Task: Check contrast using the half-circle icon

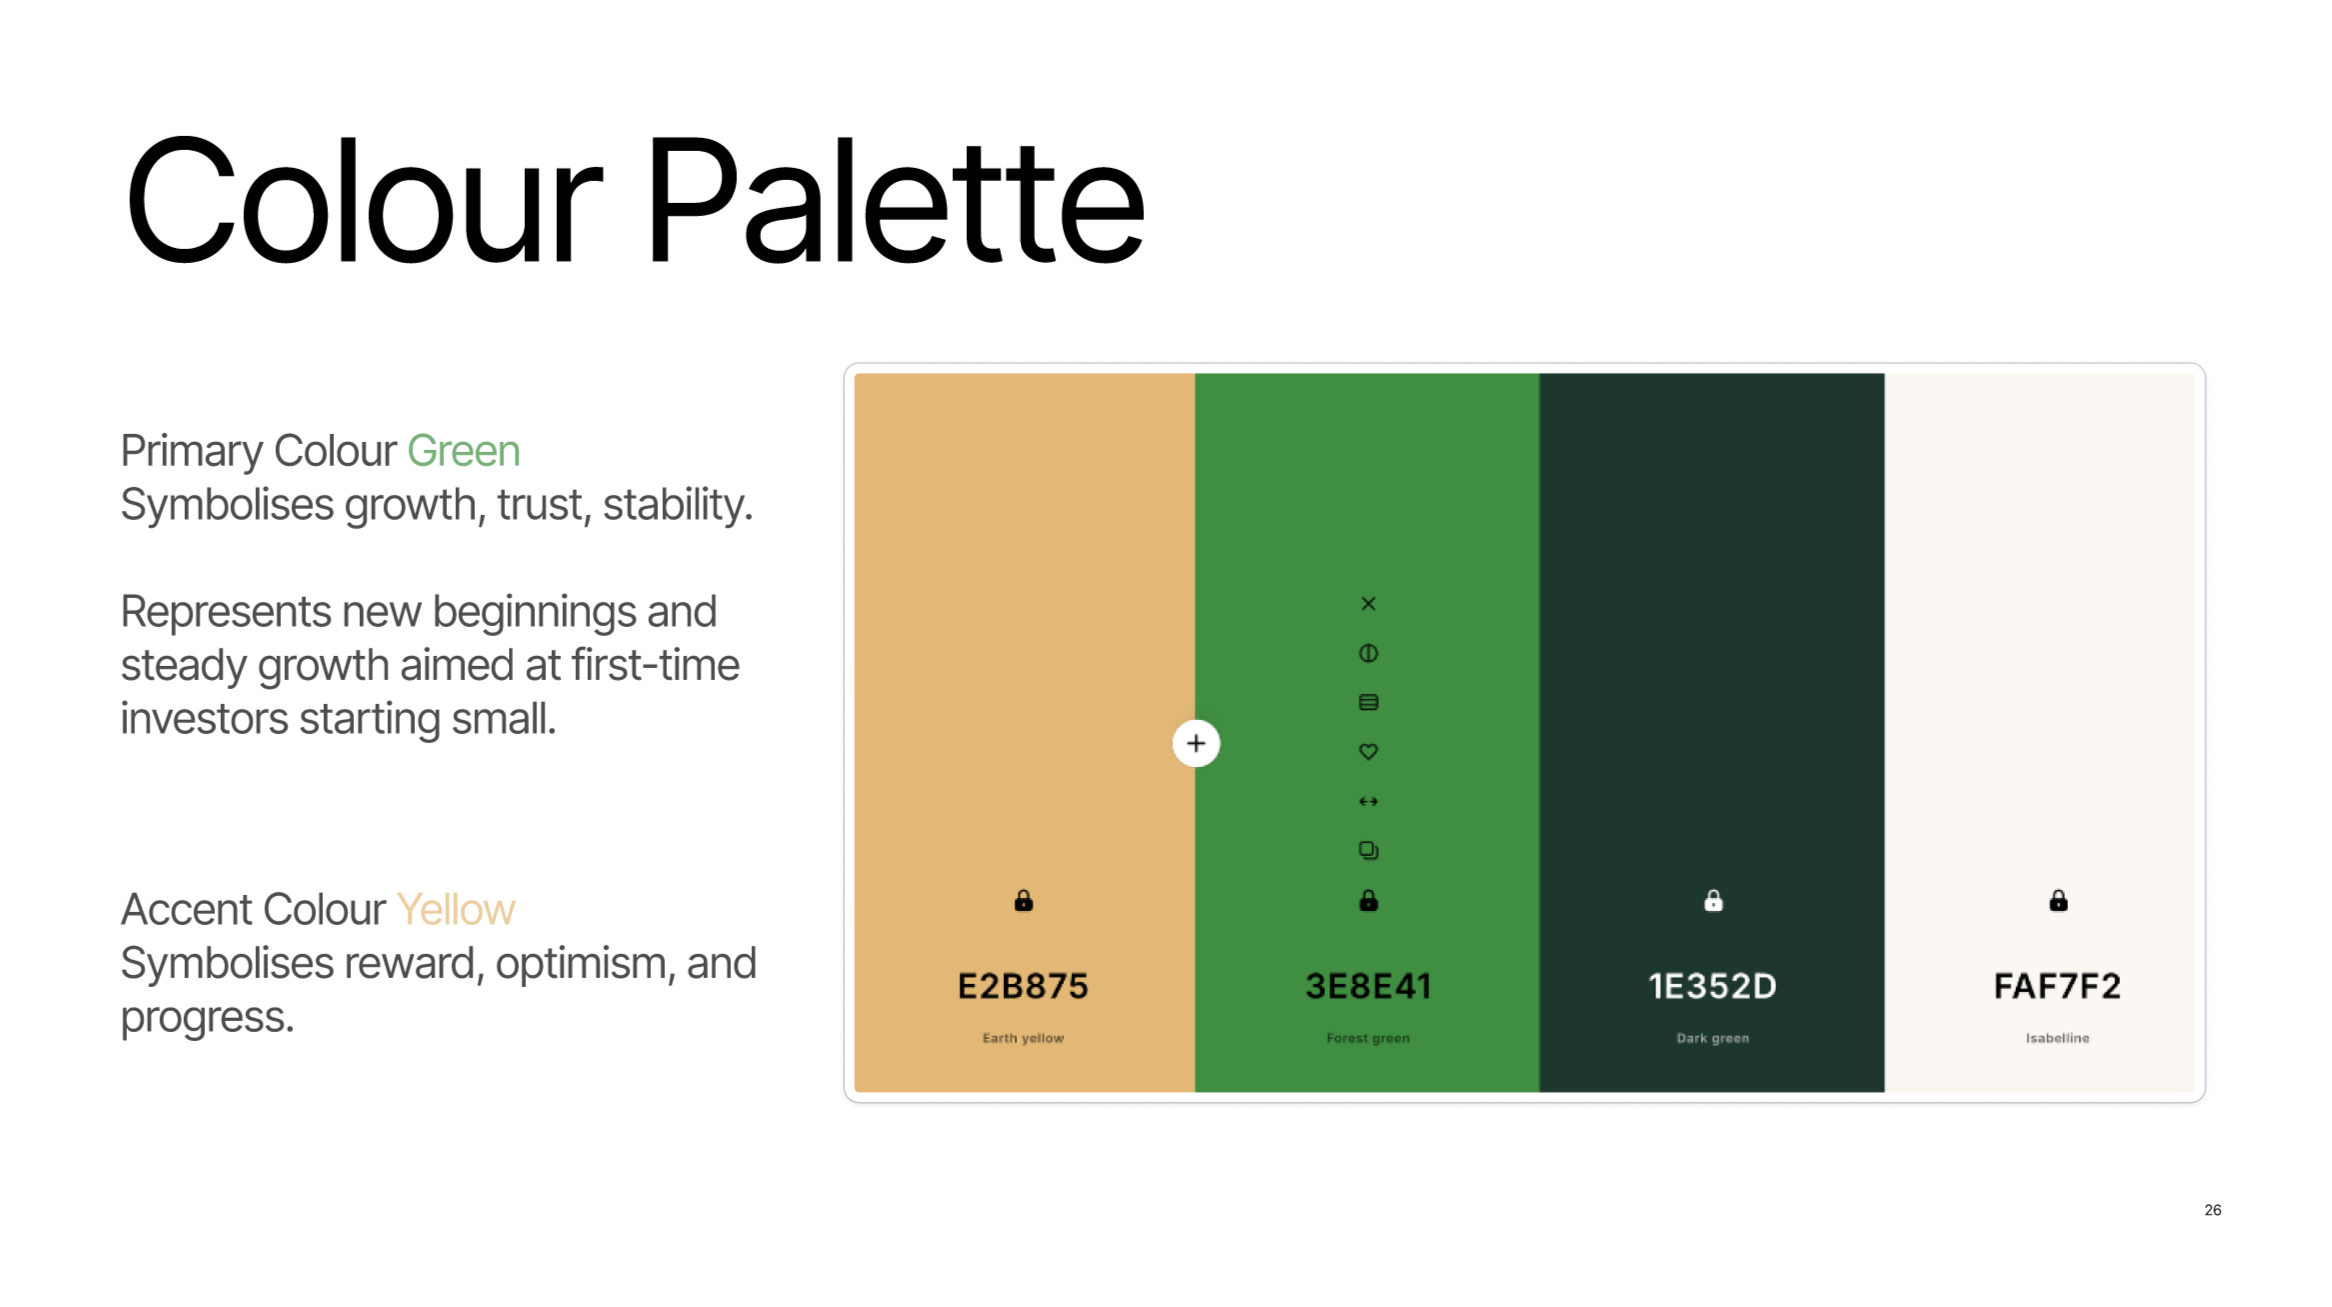Action: pyautogui.click(x=1368, y=653)
